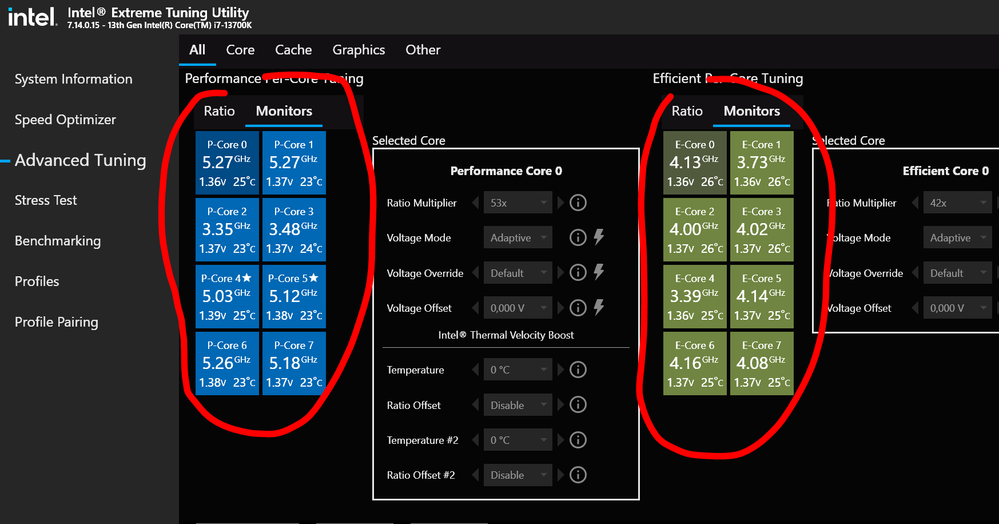Increase performance Ratio Multiplier with right arrow
The width and height of the screenshot is (999, 524).
(561, 203)
